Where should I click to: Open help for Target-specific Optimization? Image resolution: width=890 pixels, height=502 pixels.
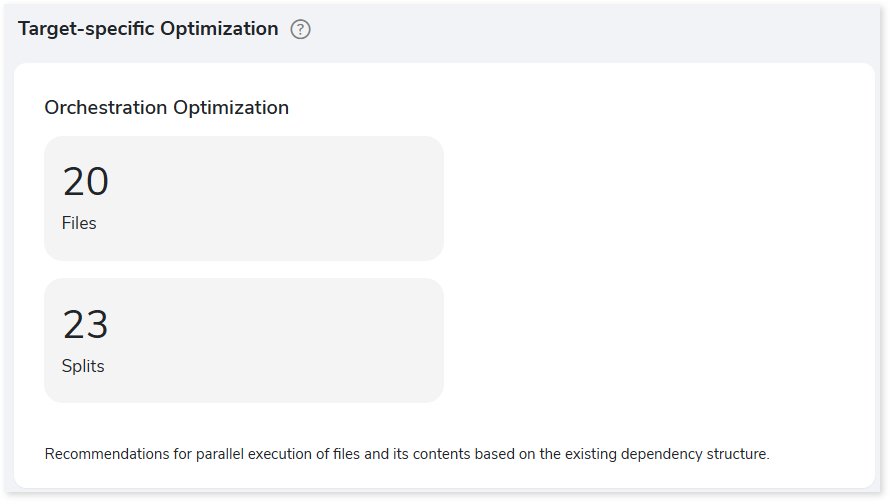(300, 29)
